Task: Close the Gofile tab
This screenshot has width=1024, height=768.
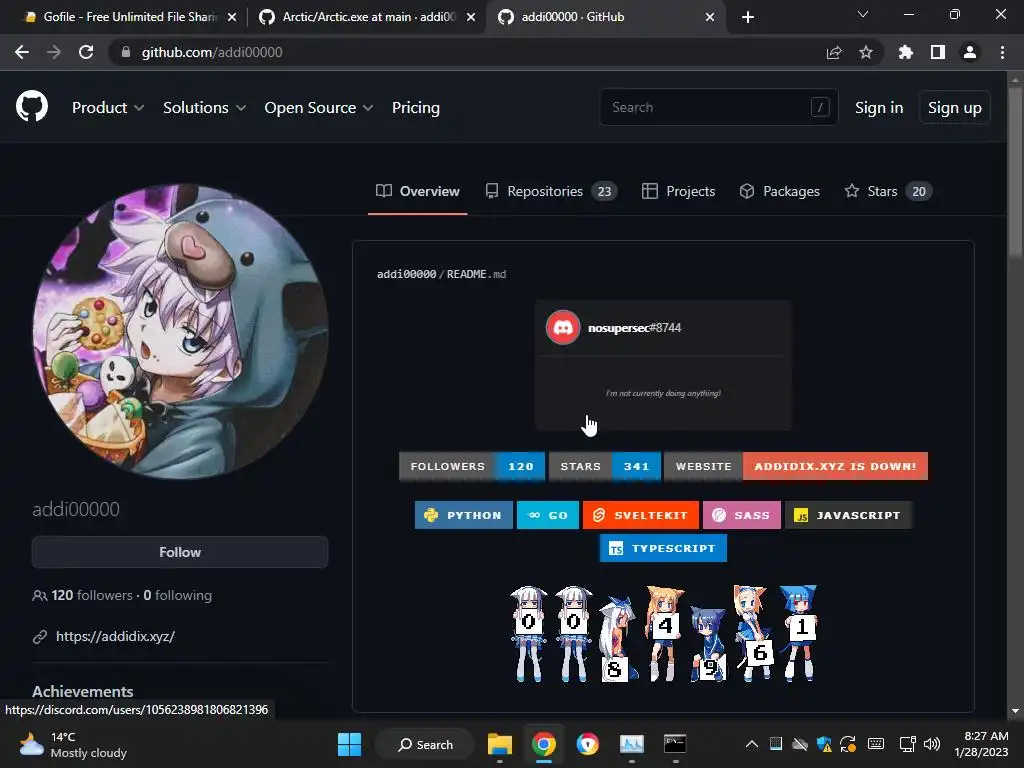Action: (x=232, y=17)
